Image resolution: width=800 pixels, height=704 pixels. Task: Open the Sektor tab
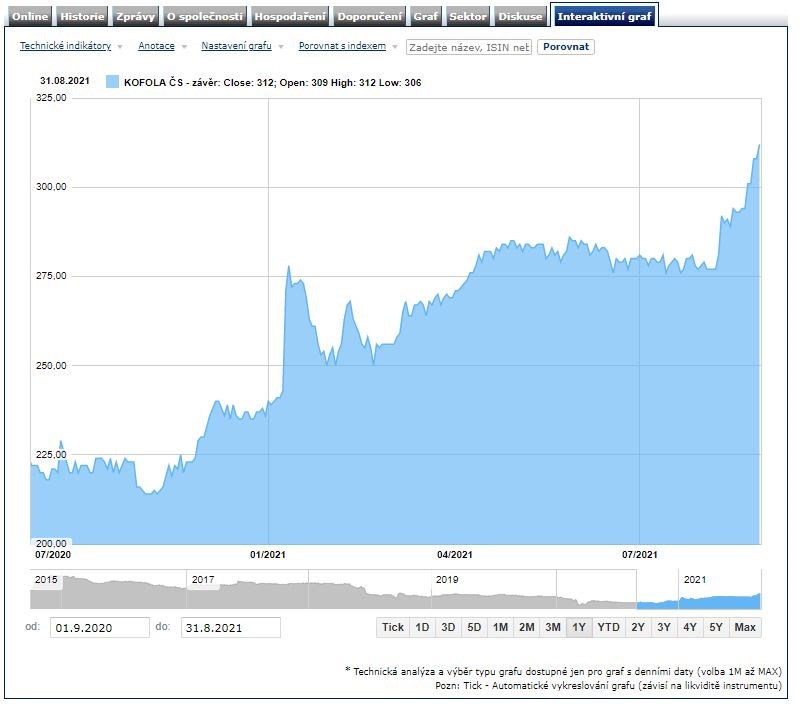click(x=468, y=17)
